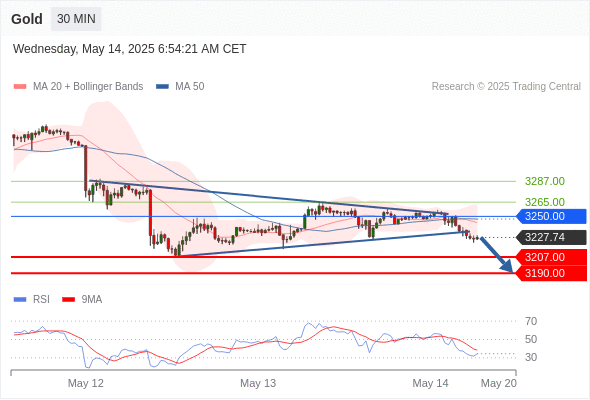Click the 30 MIN timeframe badge
This screenshot has height=400, width=590.
coord(76,19)
